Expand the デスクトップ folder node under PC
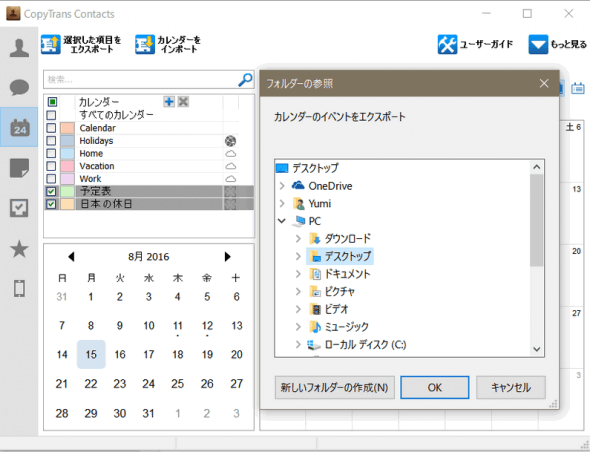Image resolution: width=590 pixels, height=452 pixels. 298,256
